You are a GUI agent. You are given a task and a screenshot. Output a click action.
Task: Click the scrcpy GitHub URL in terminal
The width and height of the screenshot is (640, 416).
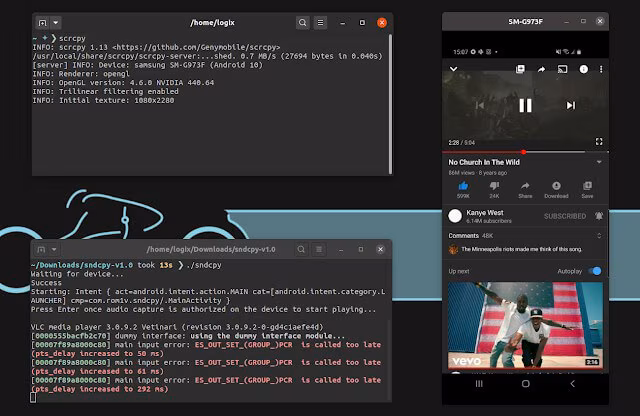tap(196, 47)
